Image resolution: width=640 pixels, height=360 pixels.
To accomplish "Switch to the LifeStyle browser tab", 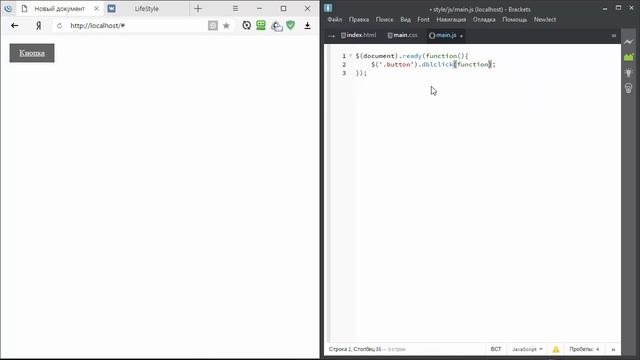I will point(147,9).
